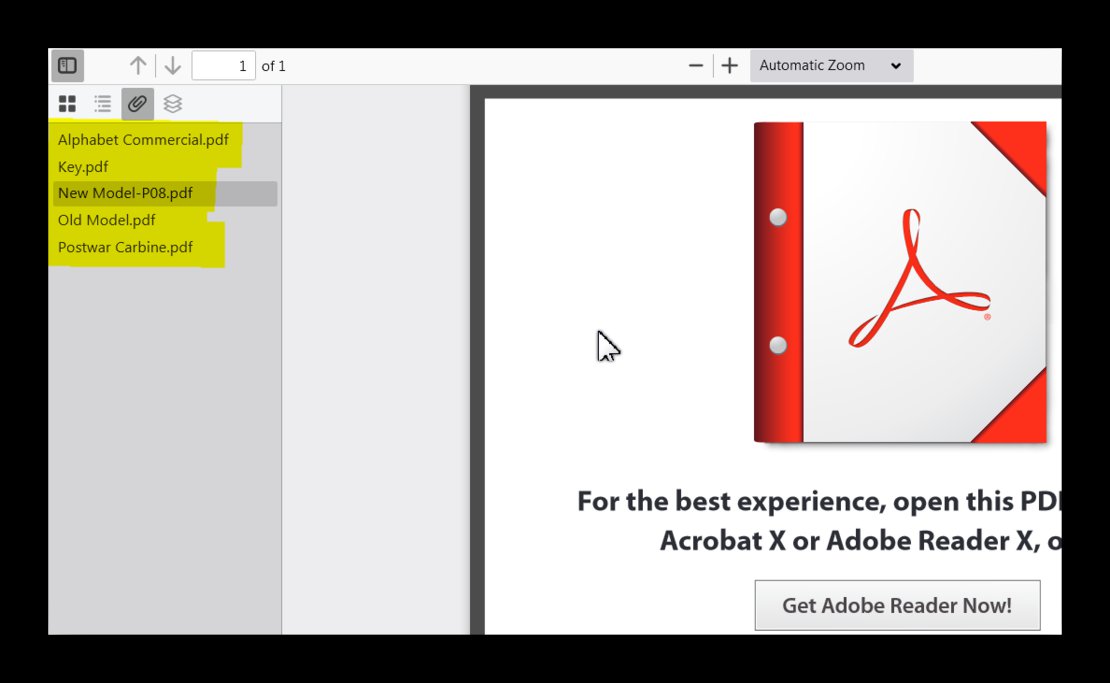Show layers view
Screen dimensions: 1110x683
coord(173,104)
